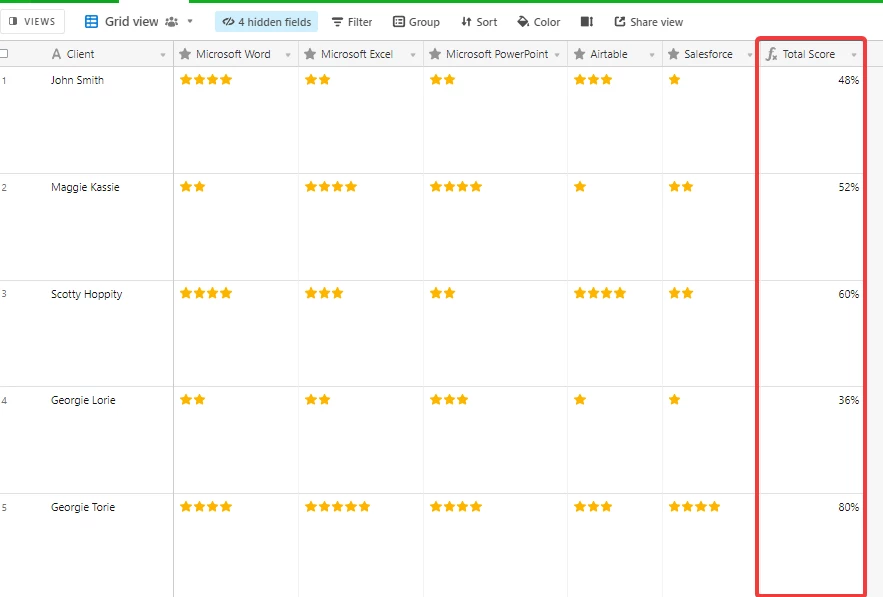Expand the Microsoft Word column dropdown

288,55
